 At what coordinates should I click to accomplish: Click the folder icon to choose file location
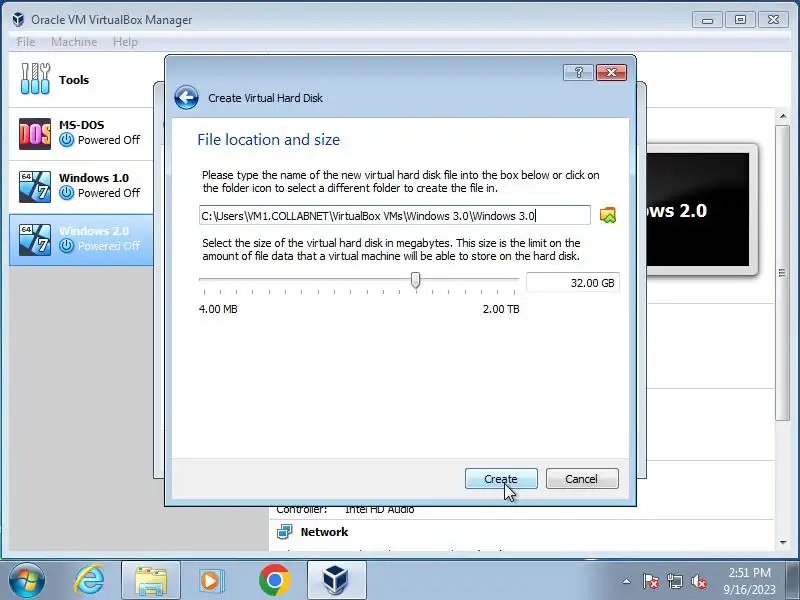click(608, 215)
